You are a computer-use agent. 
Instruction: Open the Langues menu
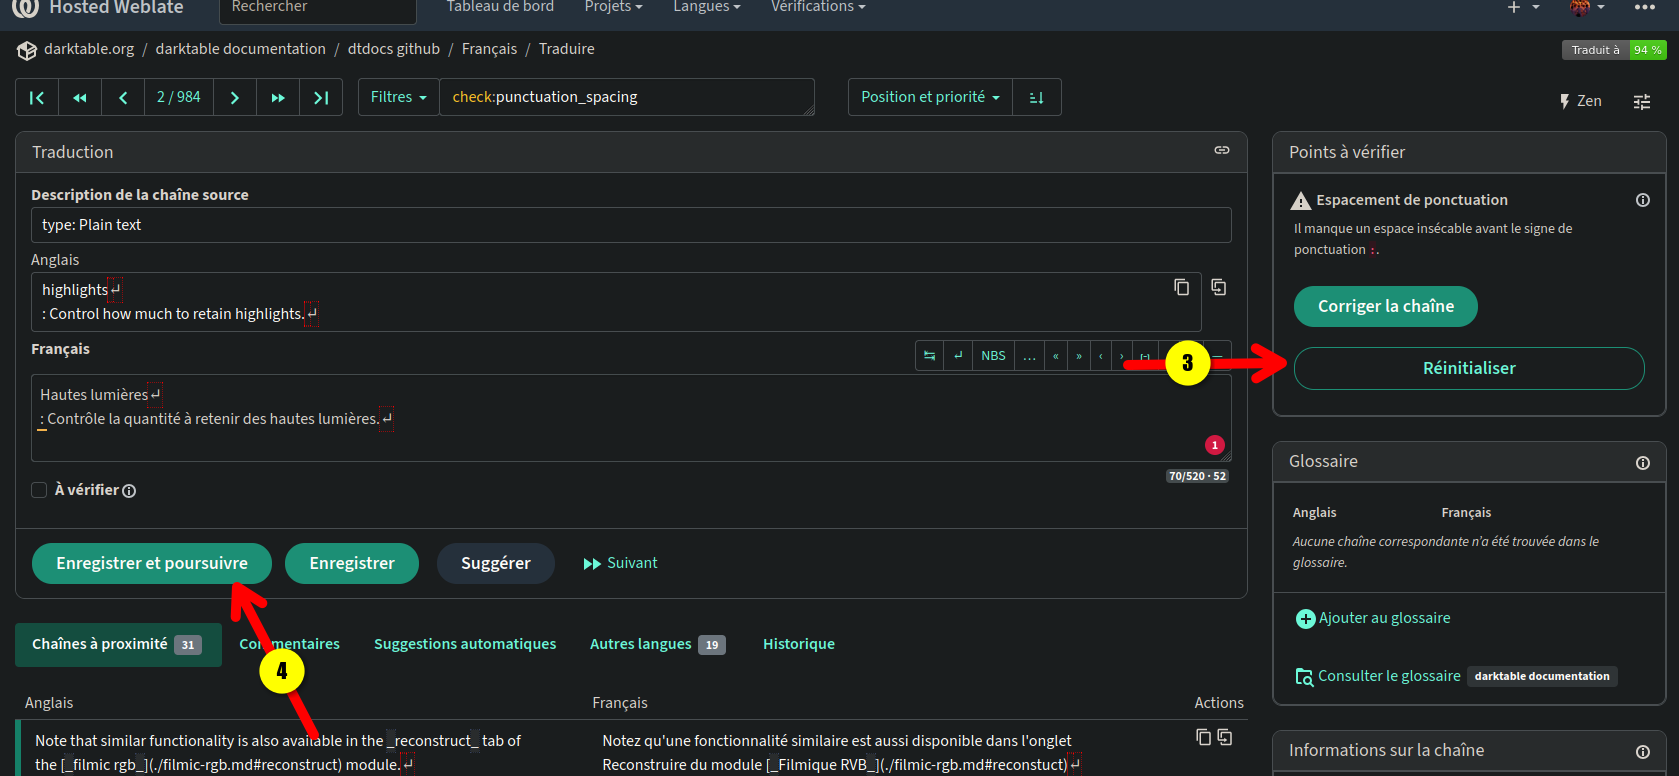(707, 7)
